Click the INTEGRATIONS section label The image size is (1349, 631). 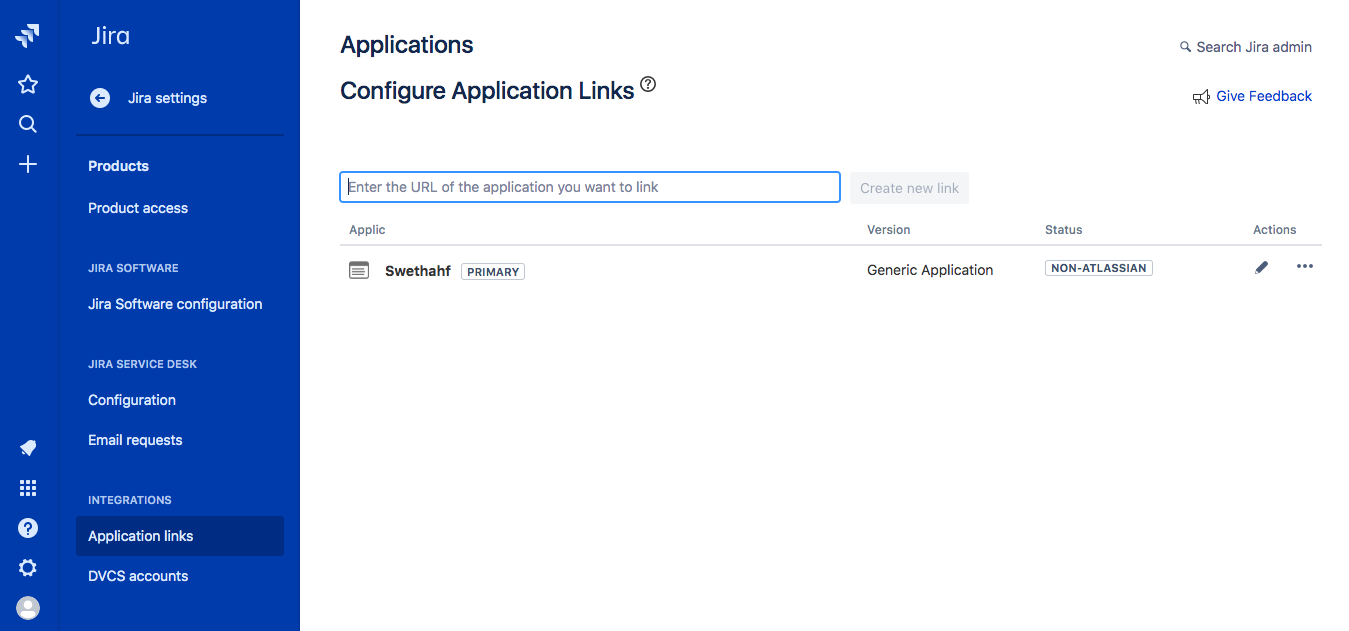130,500
